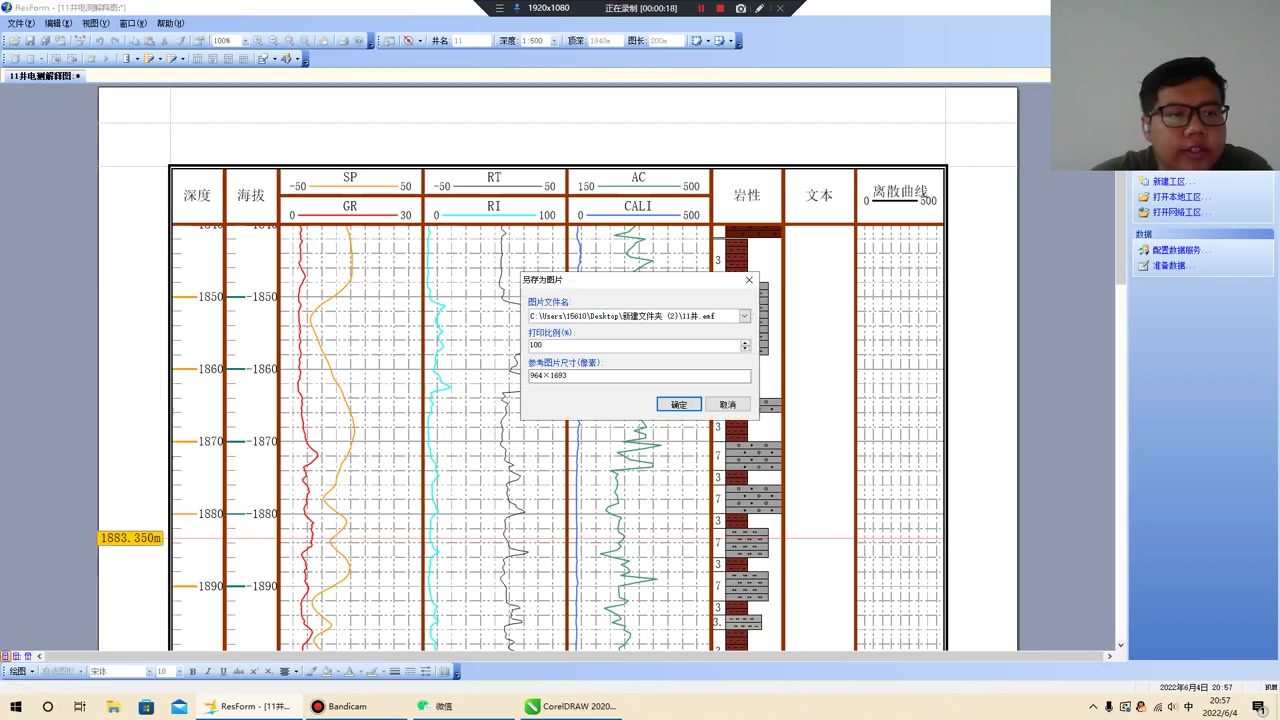Click the font color A icon
Viewport: 1280px width, 720px height.
[x=348, y=671]
